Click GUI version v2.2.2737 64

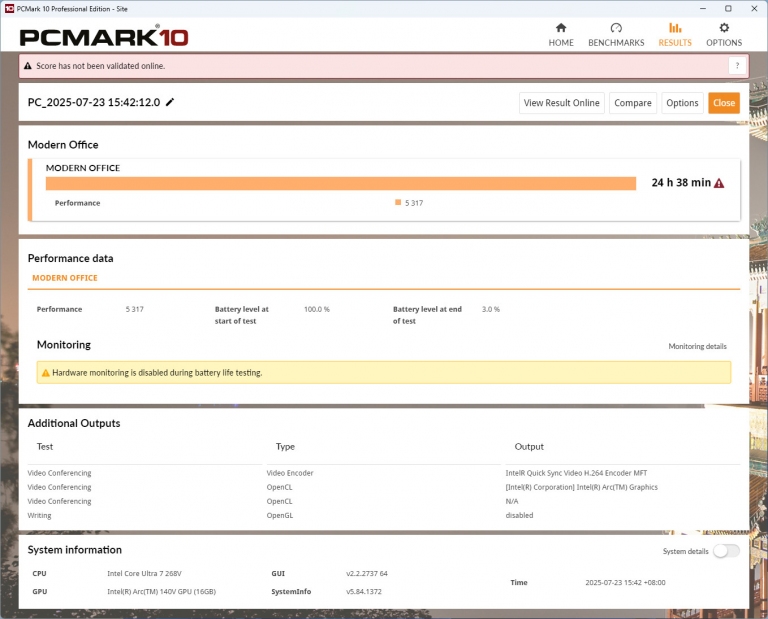click(x=367, y=573)
